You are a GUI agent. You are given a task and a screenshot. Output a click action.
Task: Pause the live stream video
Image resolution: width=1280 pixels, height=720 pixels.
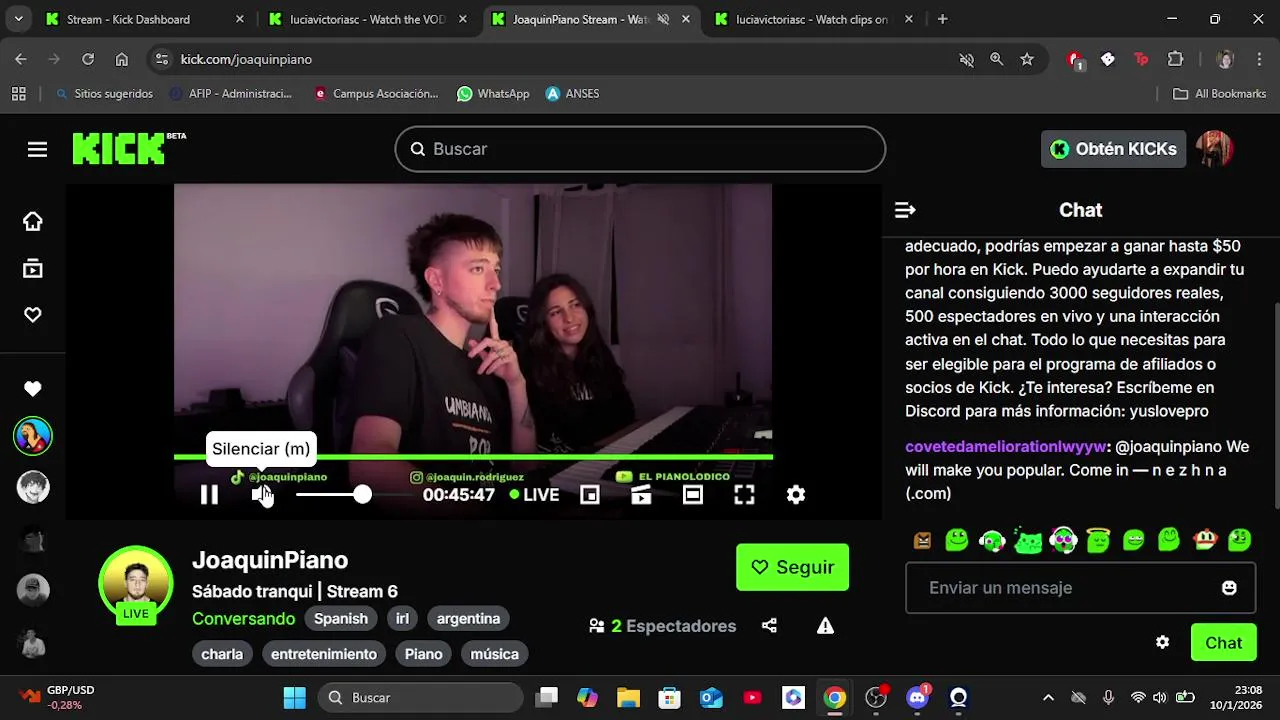209,494
